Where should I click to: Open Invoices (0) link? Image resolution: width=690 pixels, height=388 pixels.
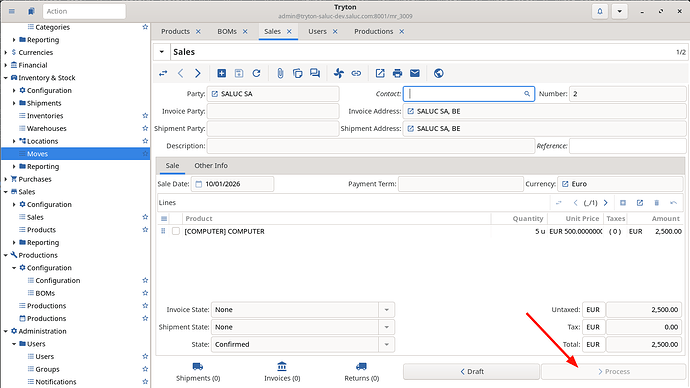point(282,372)
